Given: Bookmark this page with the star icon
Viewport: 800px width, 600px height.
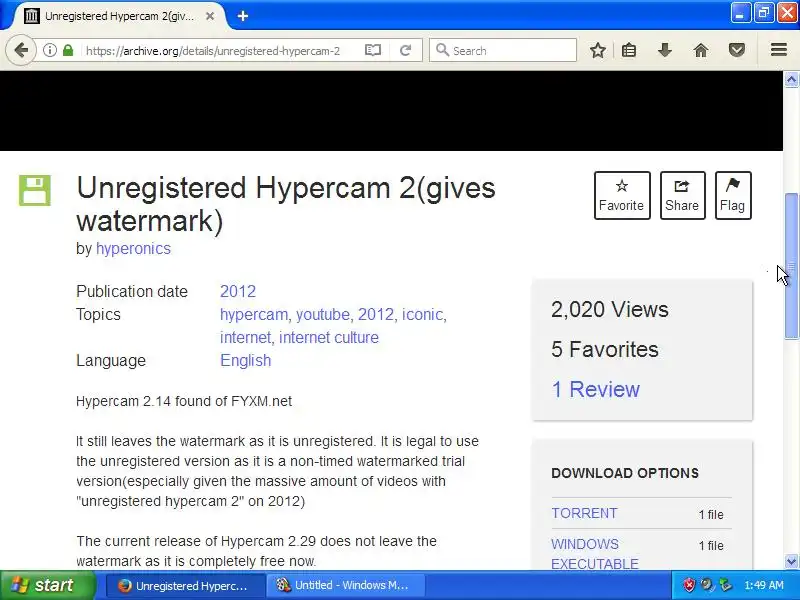Looking at the screenshot, I should tap(597, 50).
